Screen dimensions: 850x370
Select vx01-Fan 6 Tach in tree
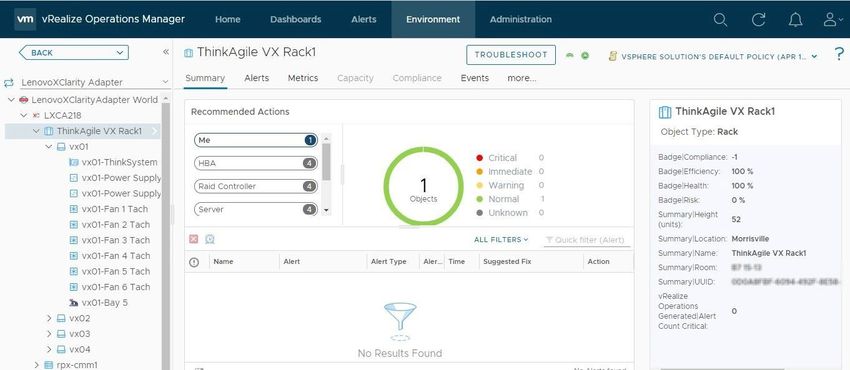[x=109, y=287]
